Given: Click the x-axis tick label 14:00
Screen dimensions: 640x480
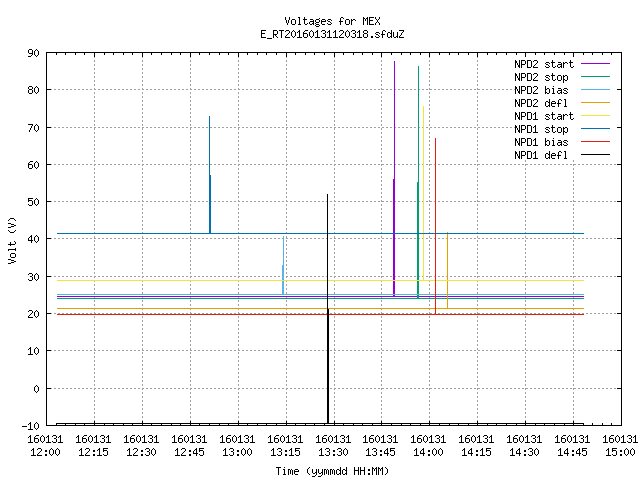Looking at the screenshot, I should click(428, 452).
